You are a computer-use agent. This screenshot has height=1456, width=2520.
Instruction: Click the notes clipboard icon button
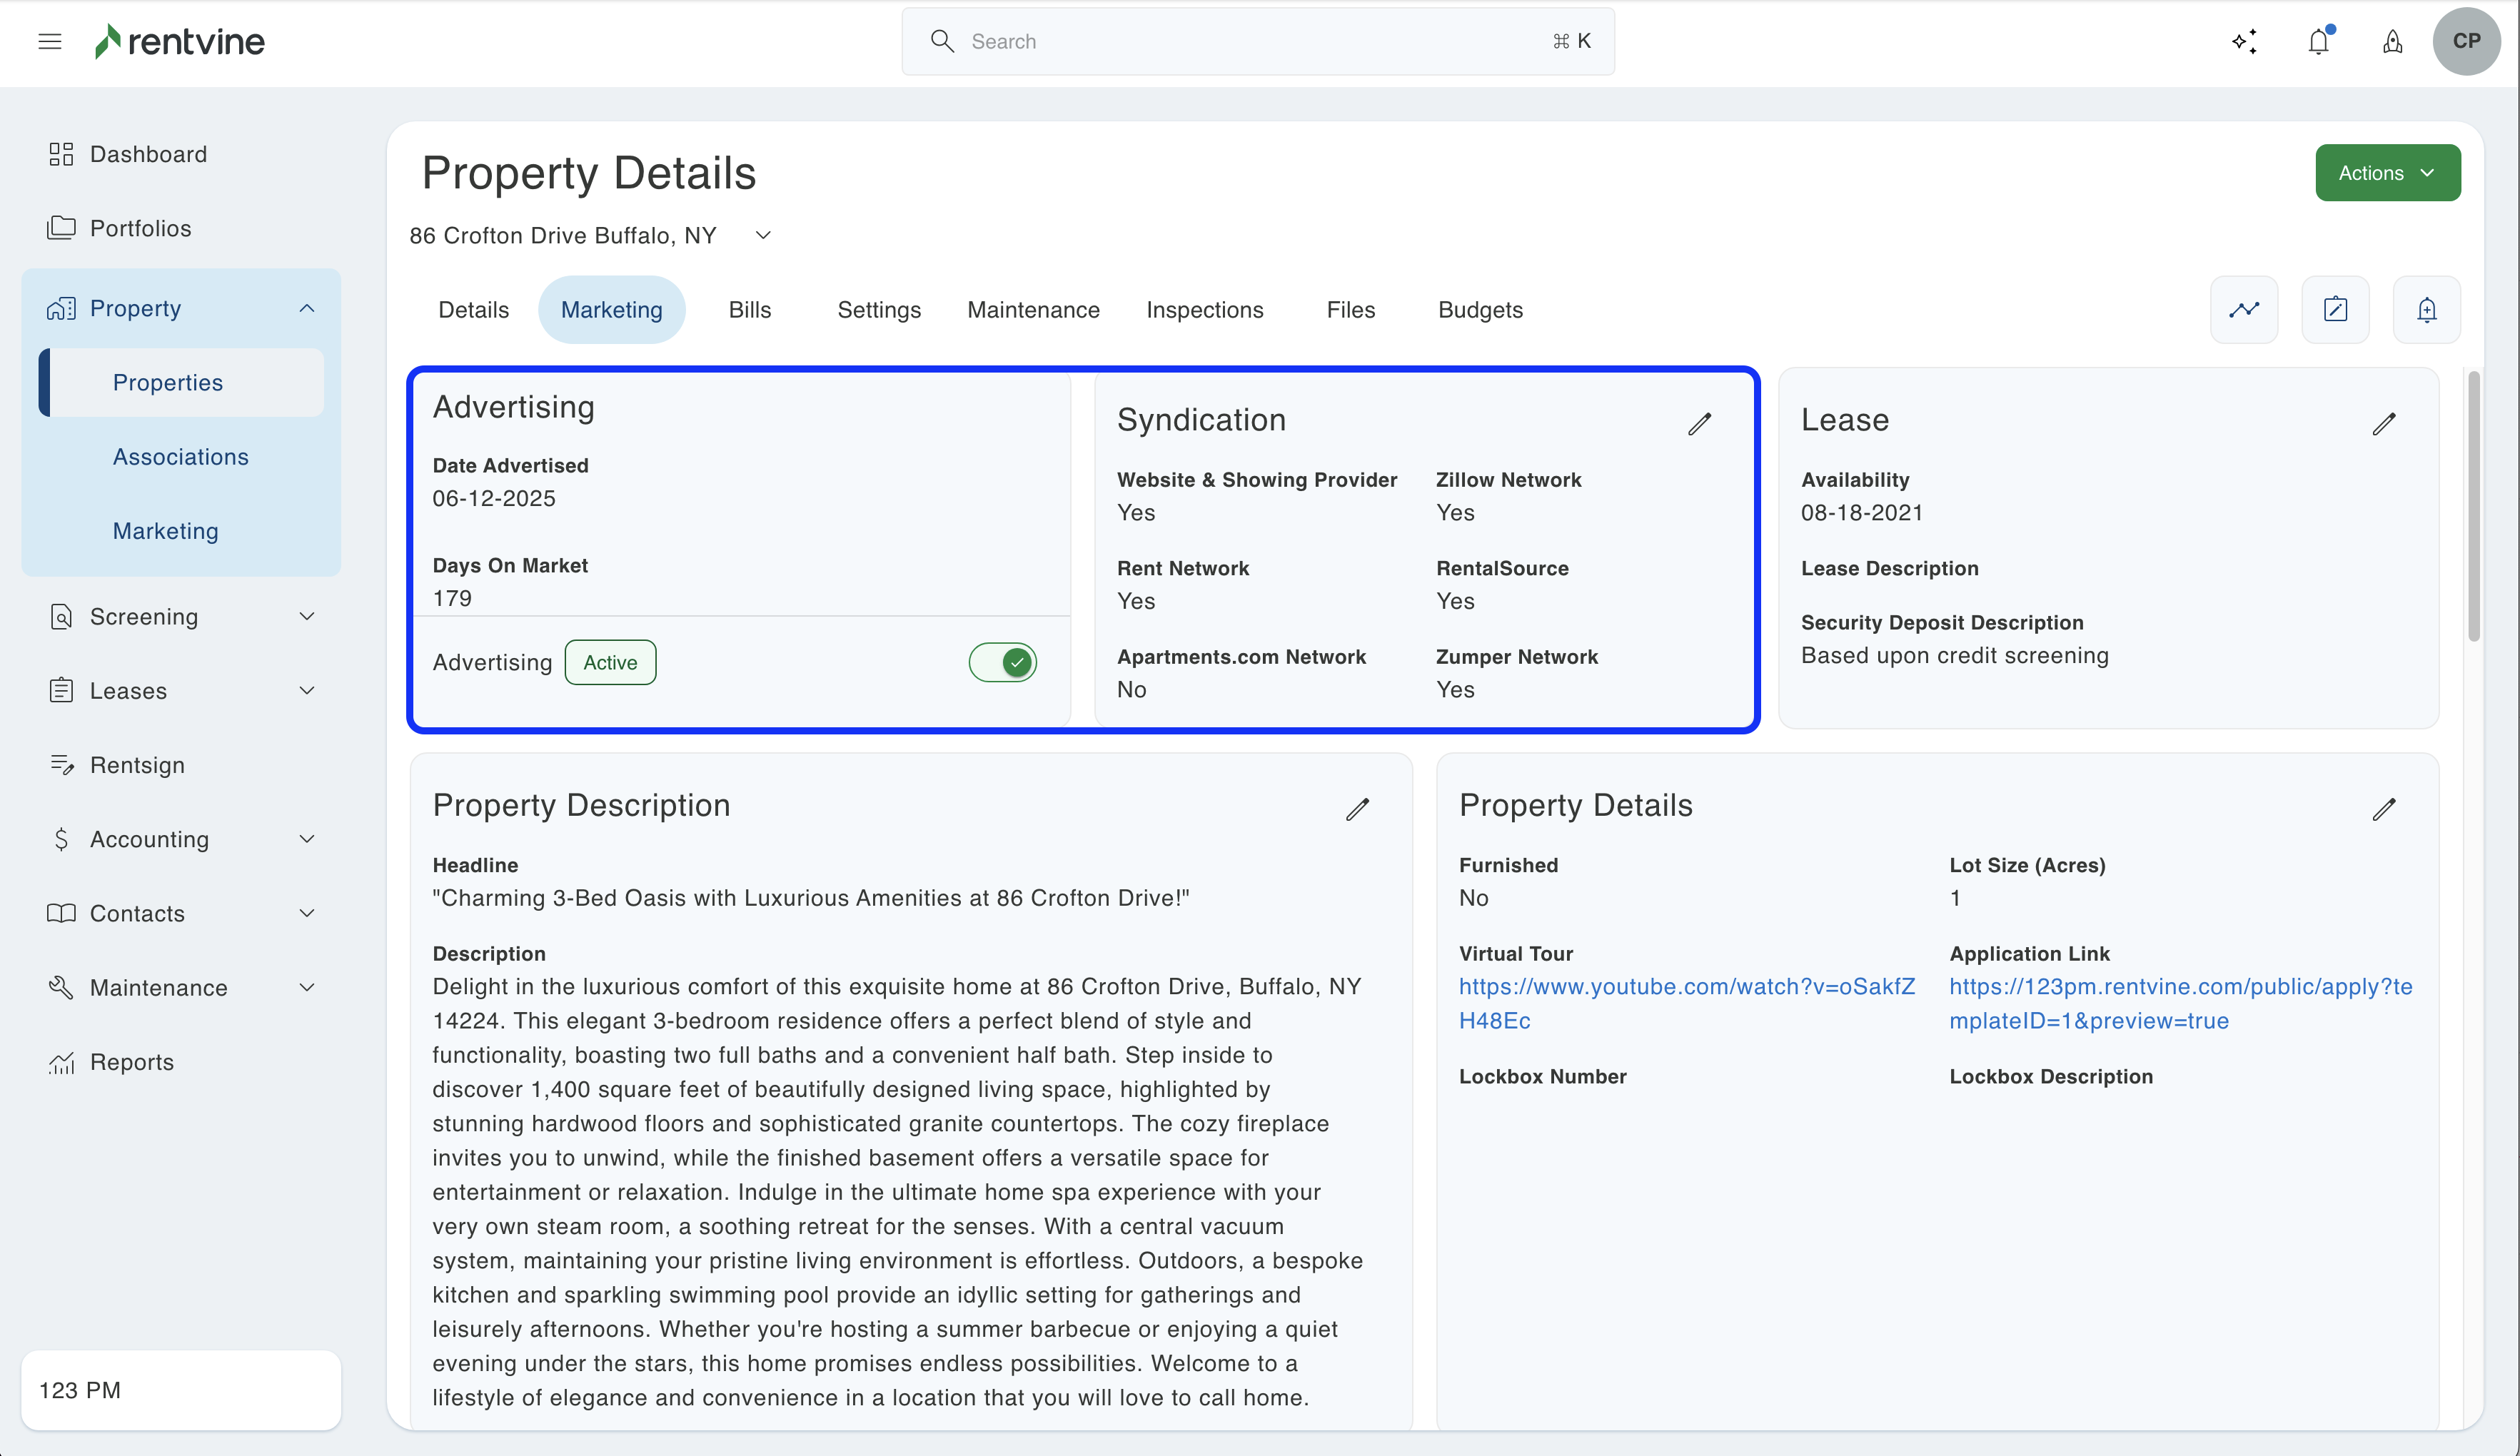tap(2335, 310)
